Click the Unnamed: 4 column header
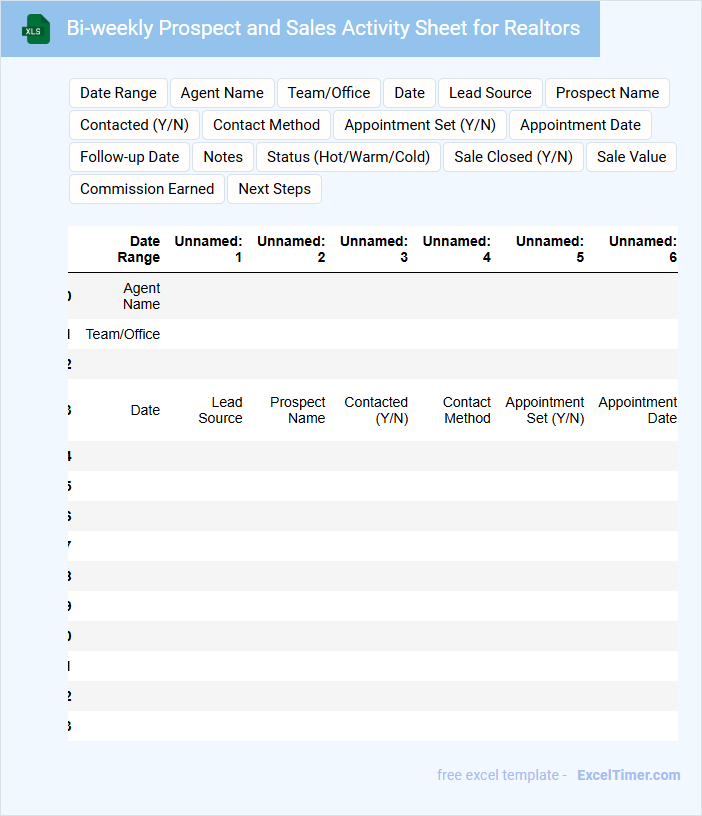 (456, 249)
